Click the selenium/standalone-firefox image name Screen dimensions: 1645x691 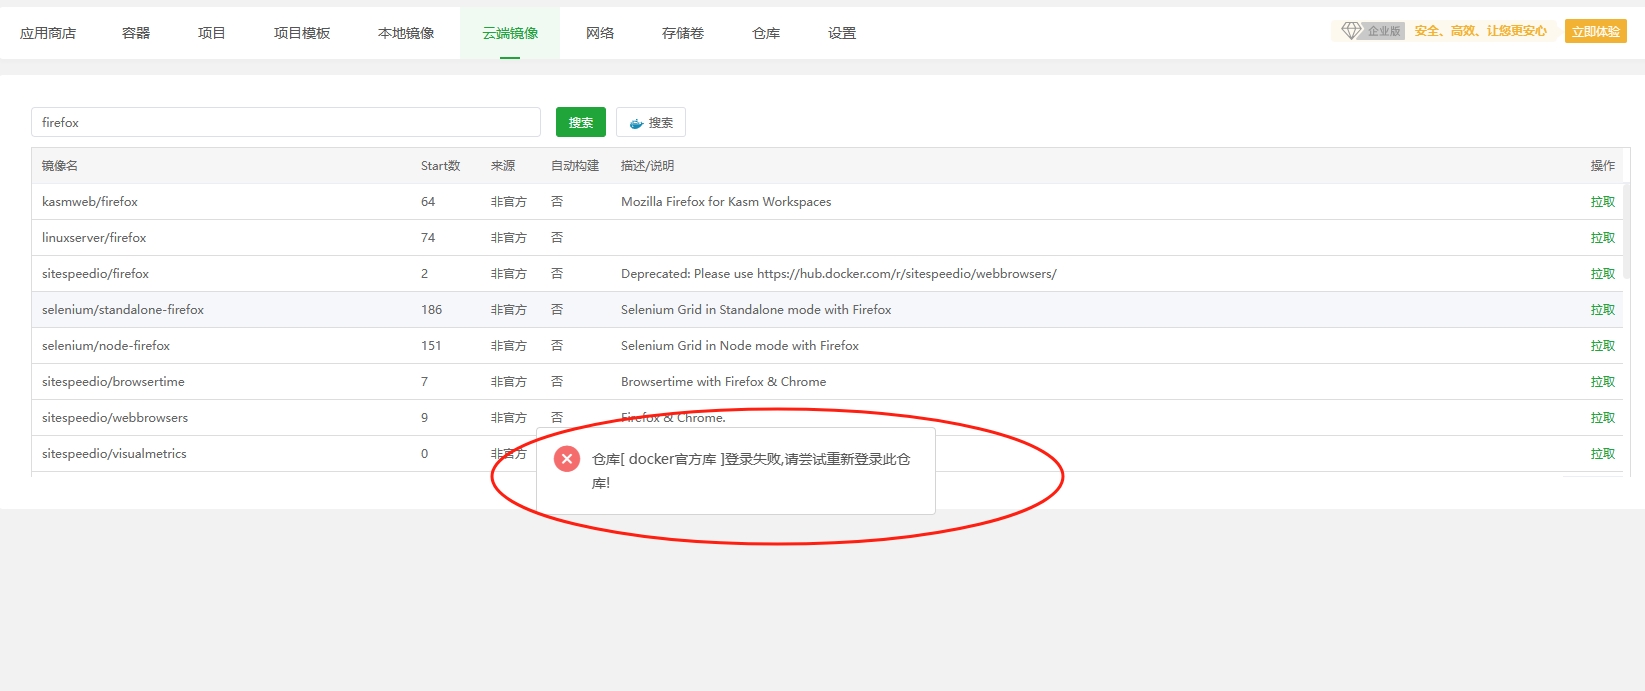[x=123, y=310]
